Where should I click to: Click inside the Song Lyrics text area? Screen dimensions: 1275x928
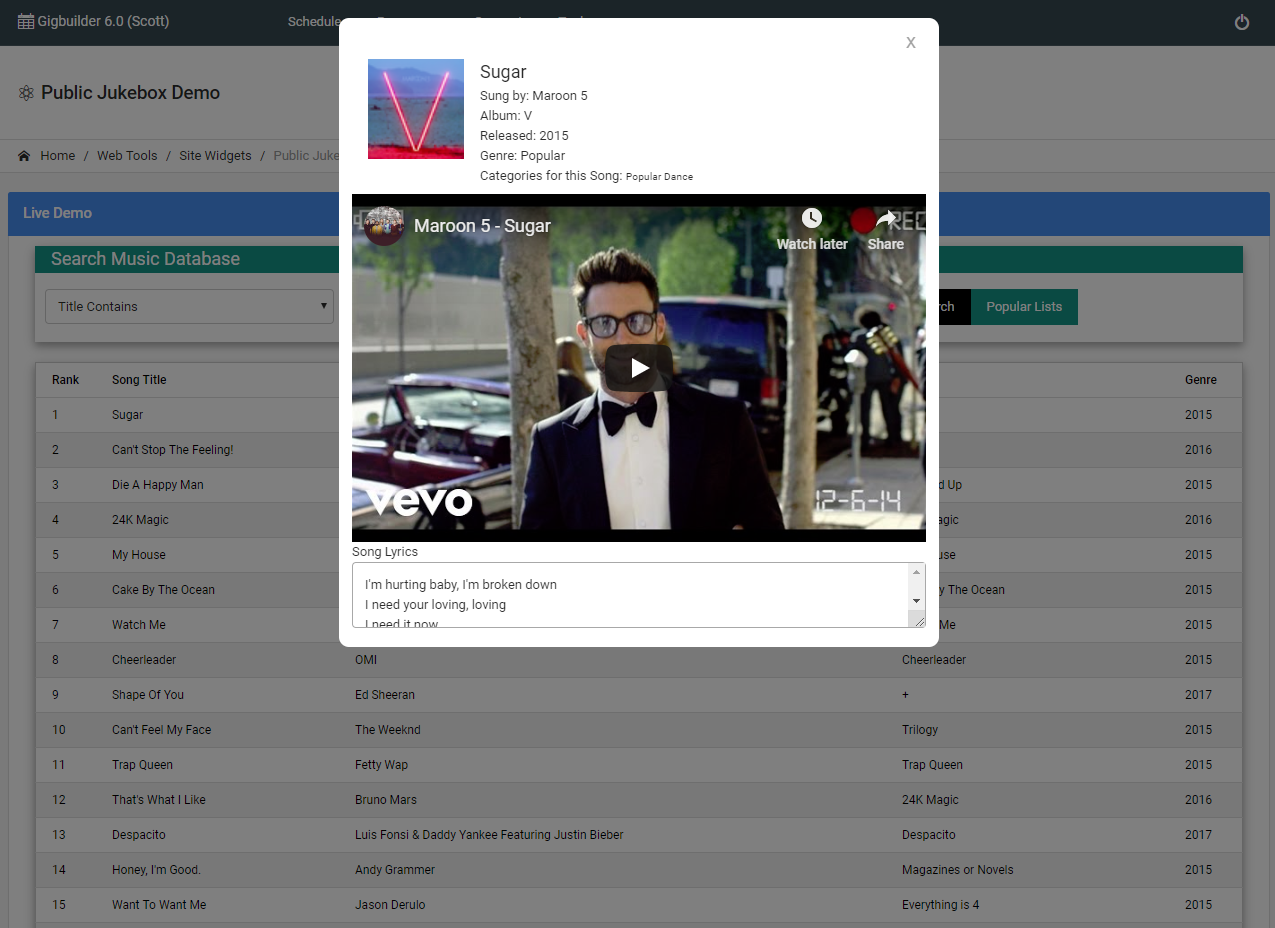point(630,595)
